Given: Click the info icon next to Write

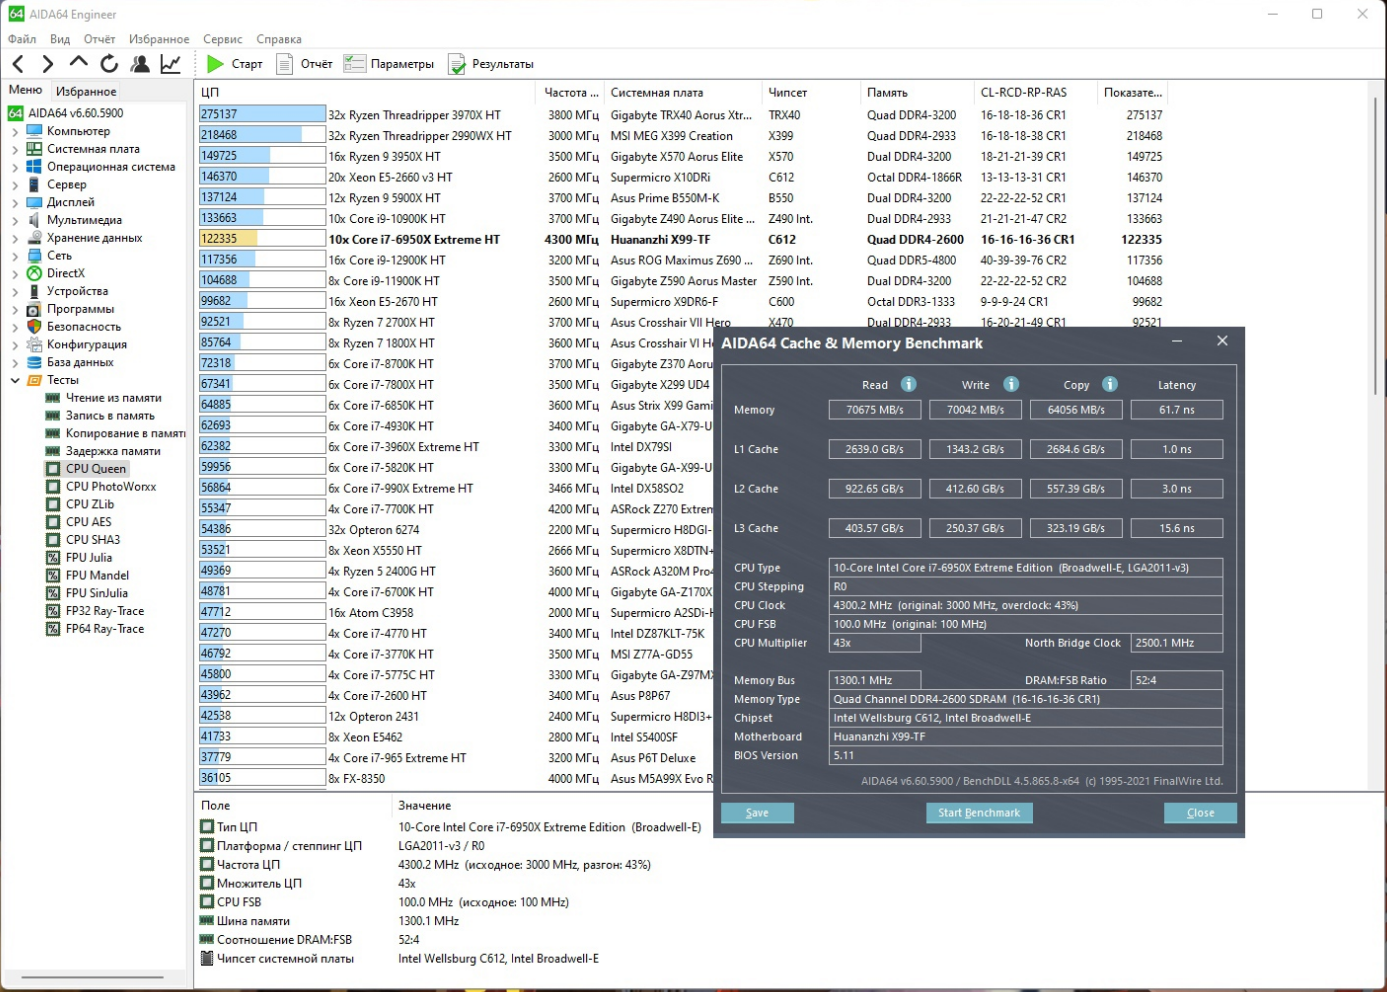Looking at the screenshot, I should tap(1011, 384).
